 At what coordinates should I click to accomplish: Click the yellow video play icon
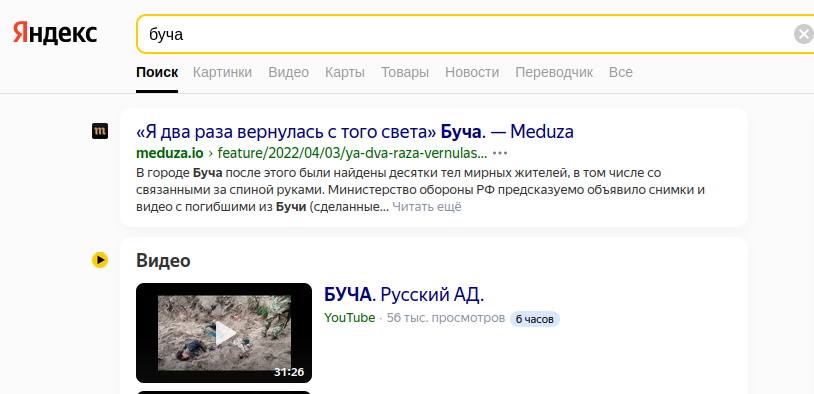100,260
